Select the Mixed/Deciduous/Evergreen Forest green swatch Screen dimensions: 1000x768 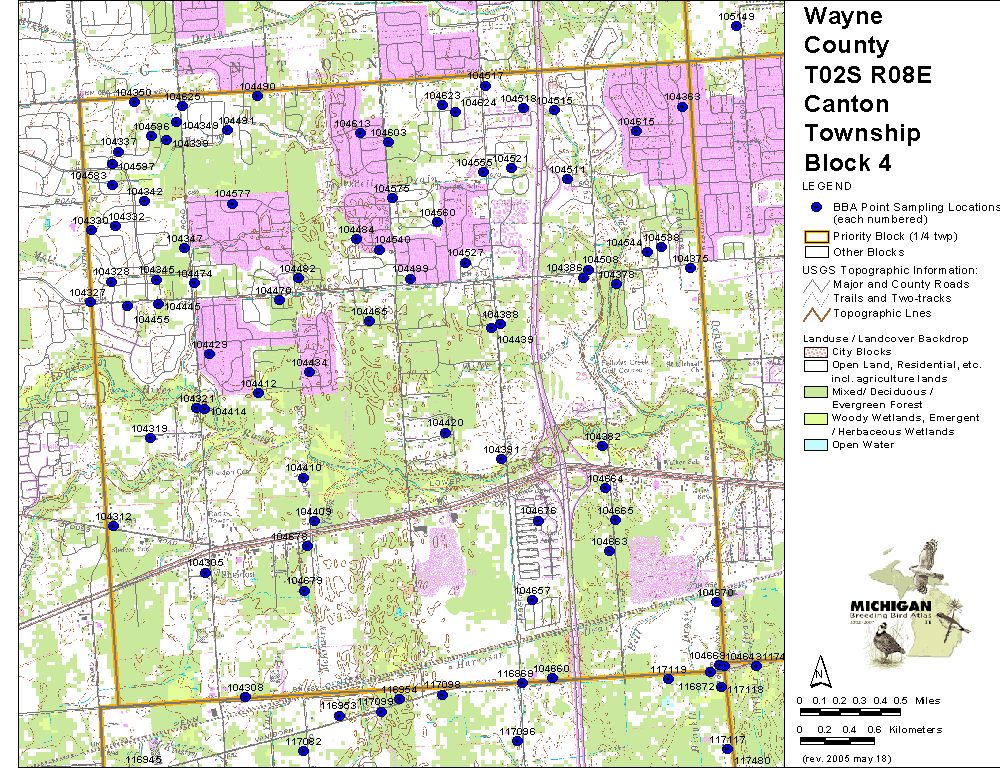click(816, 392)
